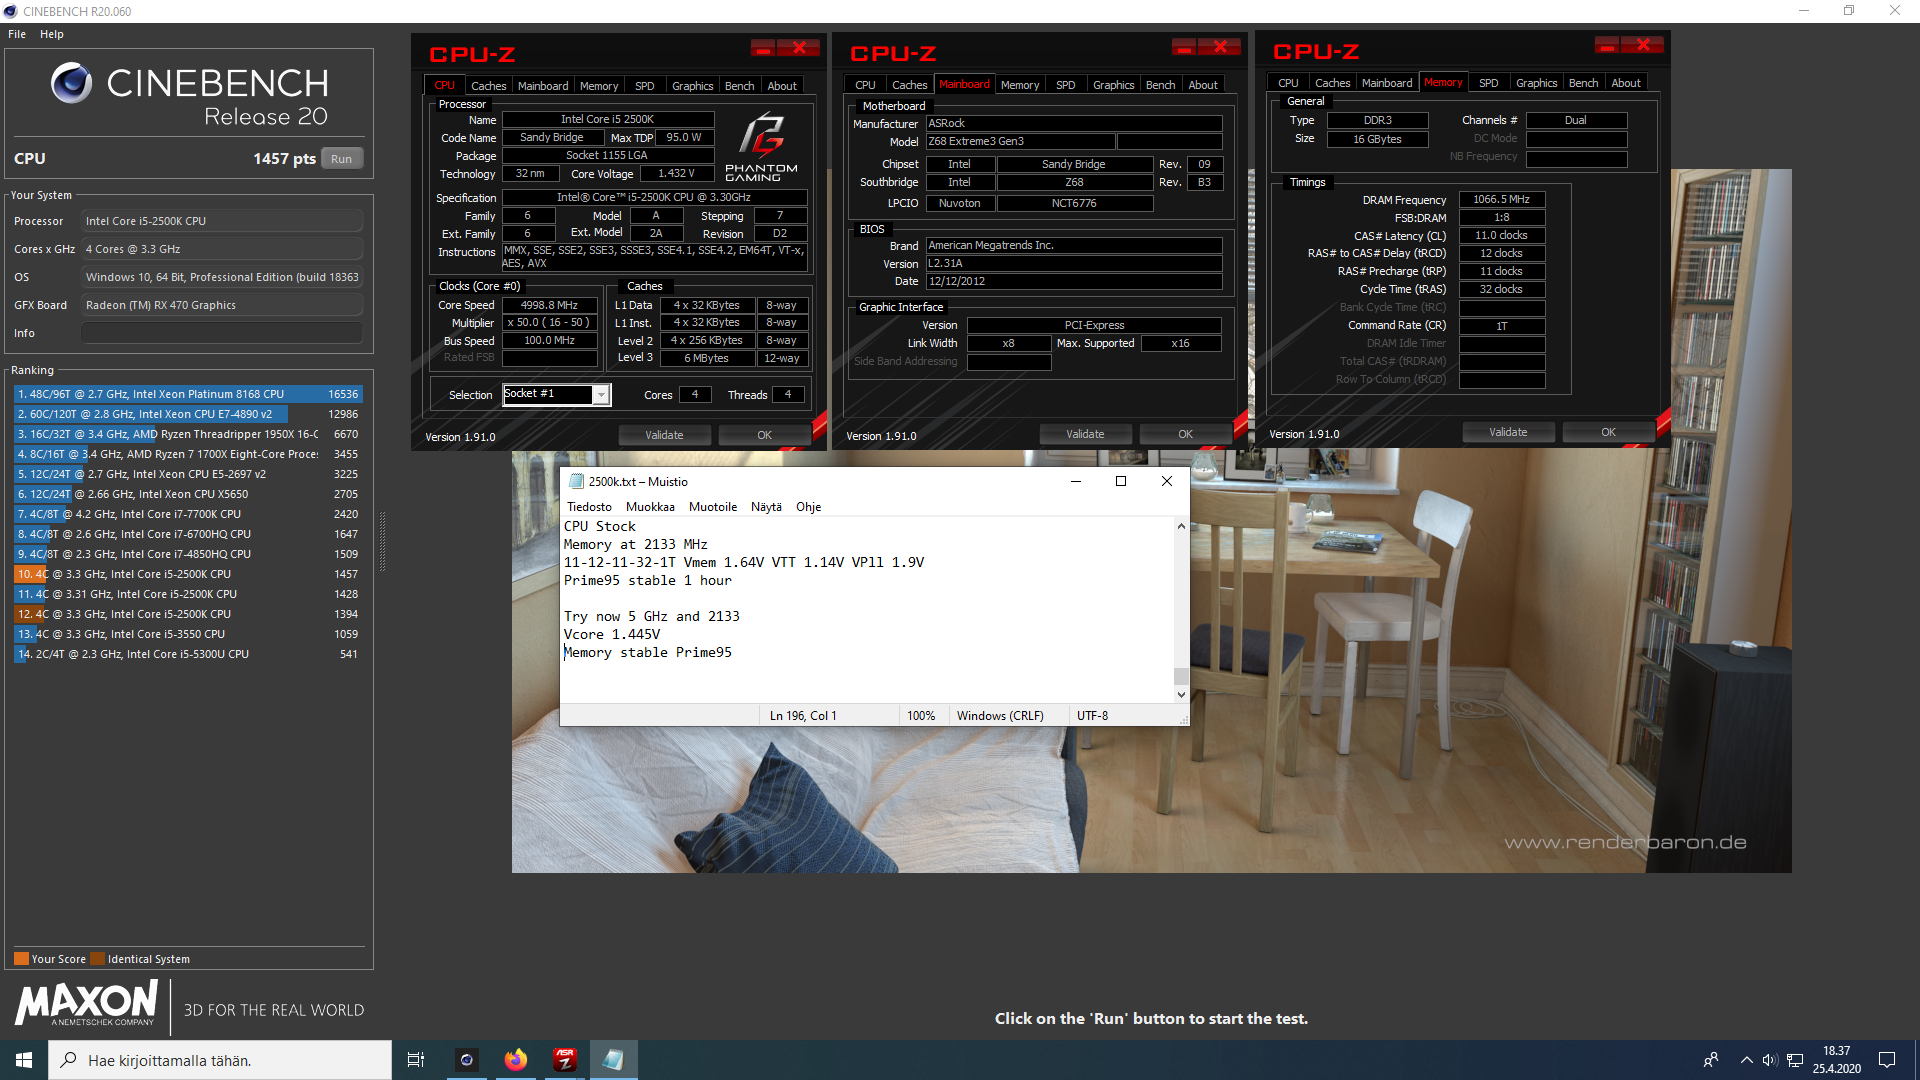
Task: Open Task View from the taskbar
Action: click(416, 1060)
